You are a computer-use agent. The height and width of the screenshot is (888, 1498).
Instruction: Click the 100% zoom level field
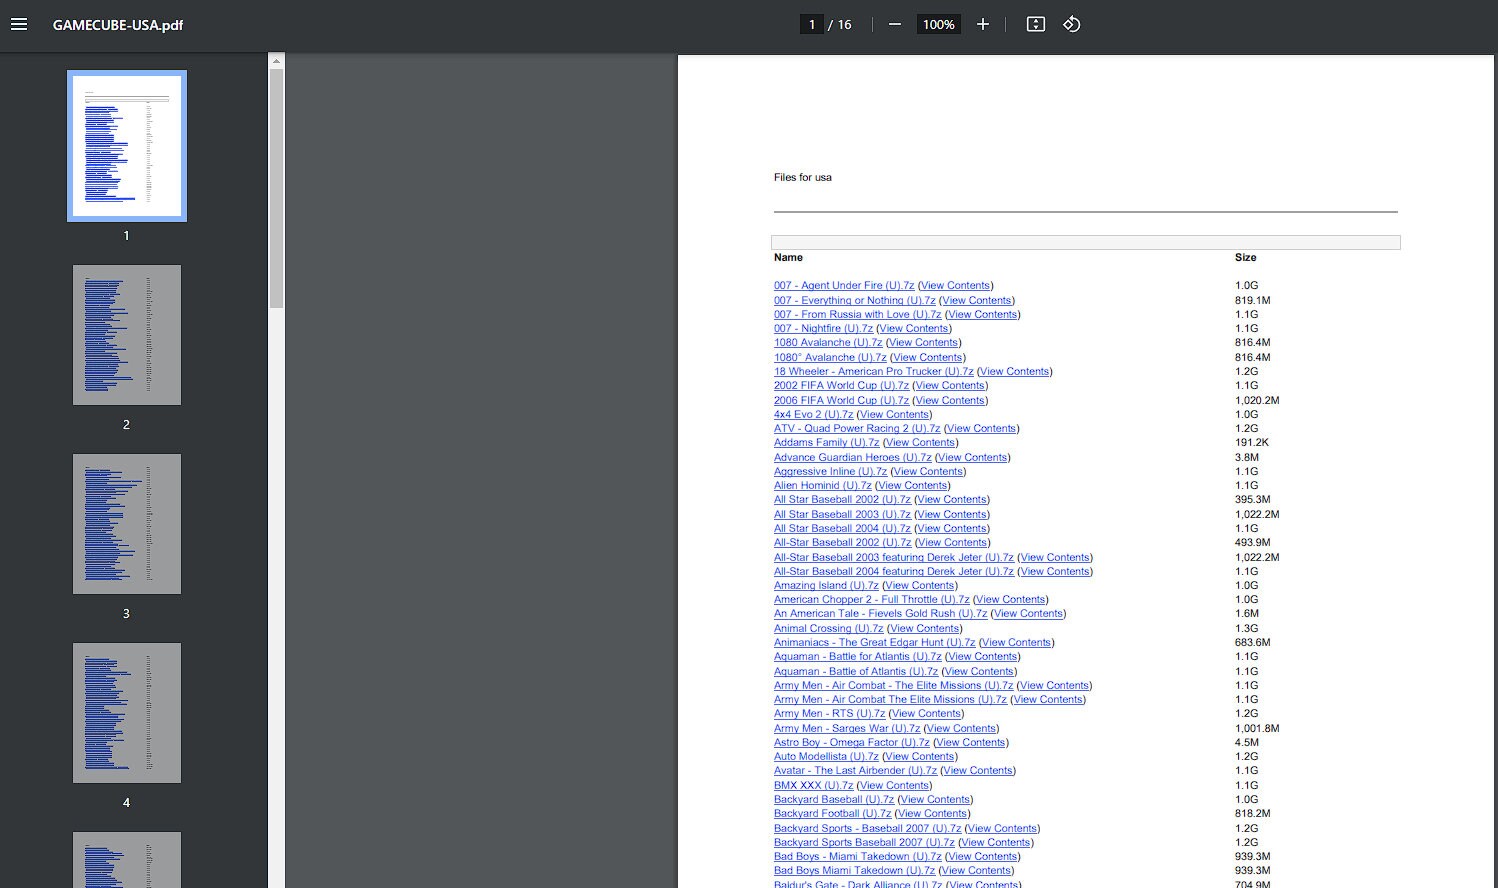pos(938,24)
